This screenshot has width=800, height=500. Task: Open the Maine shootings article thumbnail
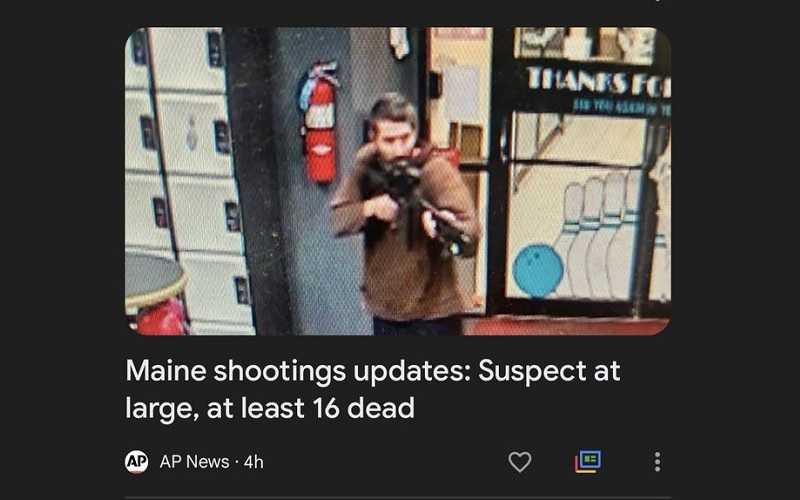[x=398, y=181]
